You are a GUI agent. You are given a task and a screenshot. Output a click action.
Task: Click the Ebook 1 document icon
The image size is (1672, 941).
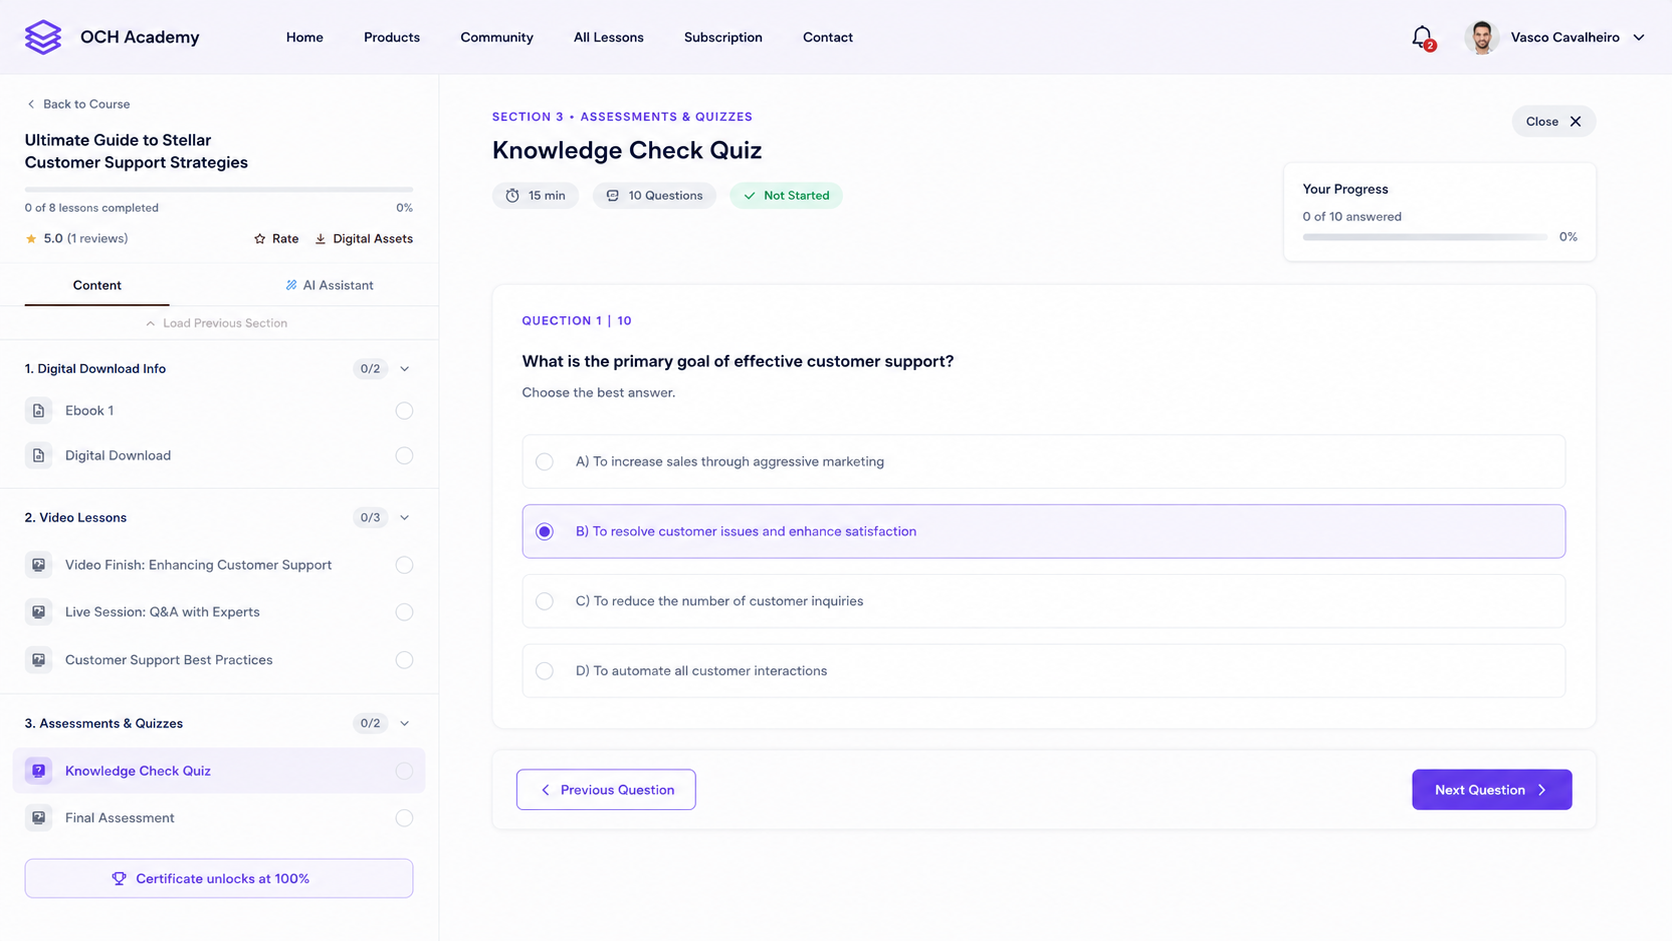click(38, 411)
